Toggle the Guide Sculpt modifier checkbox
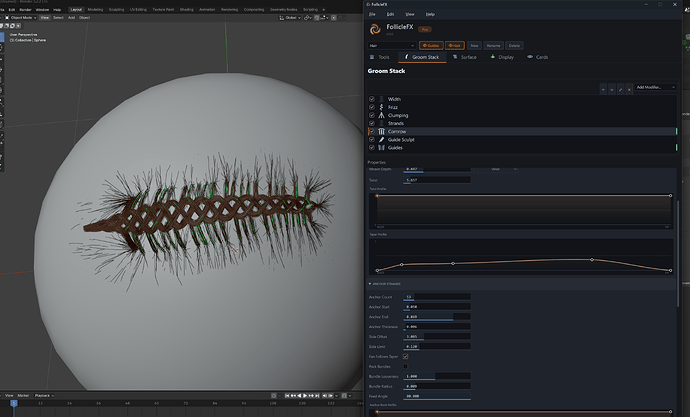 [372, 139]
